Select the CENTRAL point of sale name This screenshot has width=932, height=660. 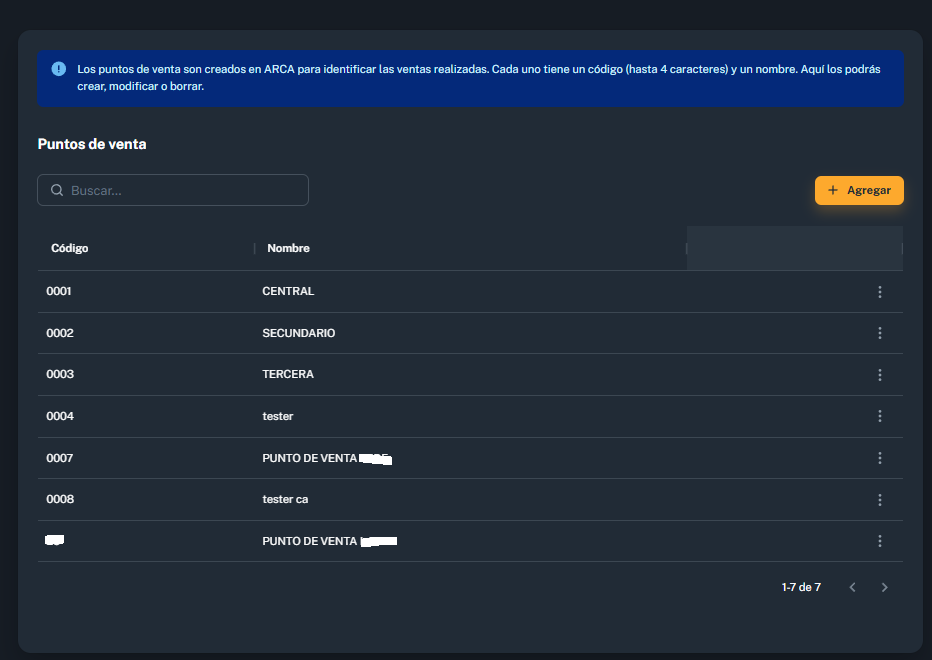tap(288, 291)
